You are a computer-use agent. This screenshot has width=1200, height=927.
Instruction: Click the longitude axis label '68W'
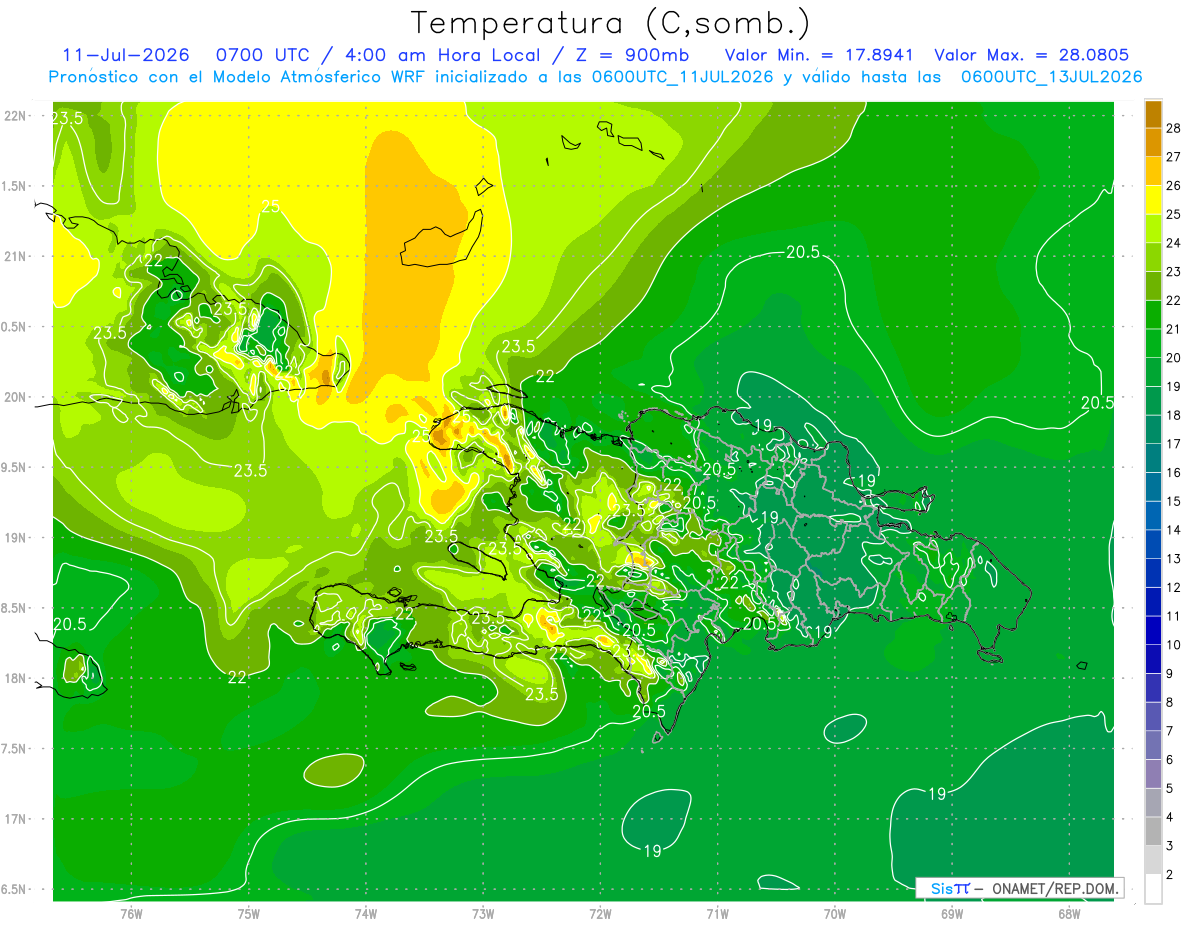pos(1069,913)
